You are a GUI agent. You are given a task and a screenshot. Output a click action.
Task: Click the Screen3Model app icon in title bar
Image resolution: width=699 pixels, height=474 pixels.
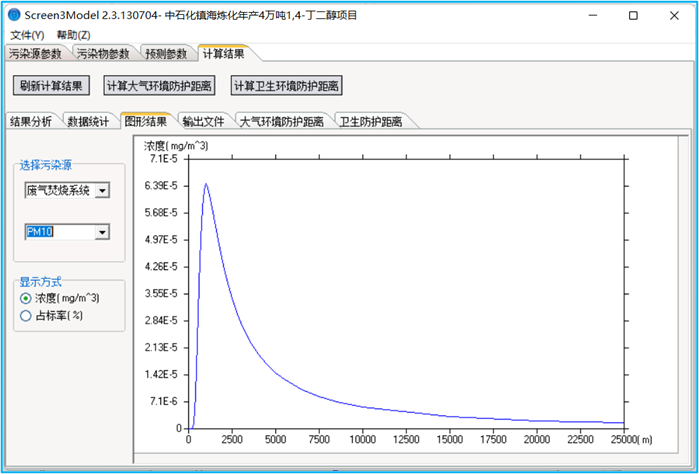pos(14,15)
